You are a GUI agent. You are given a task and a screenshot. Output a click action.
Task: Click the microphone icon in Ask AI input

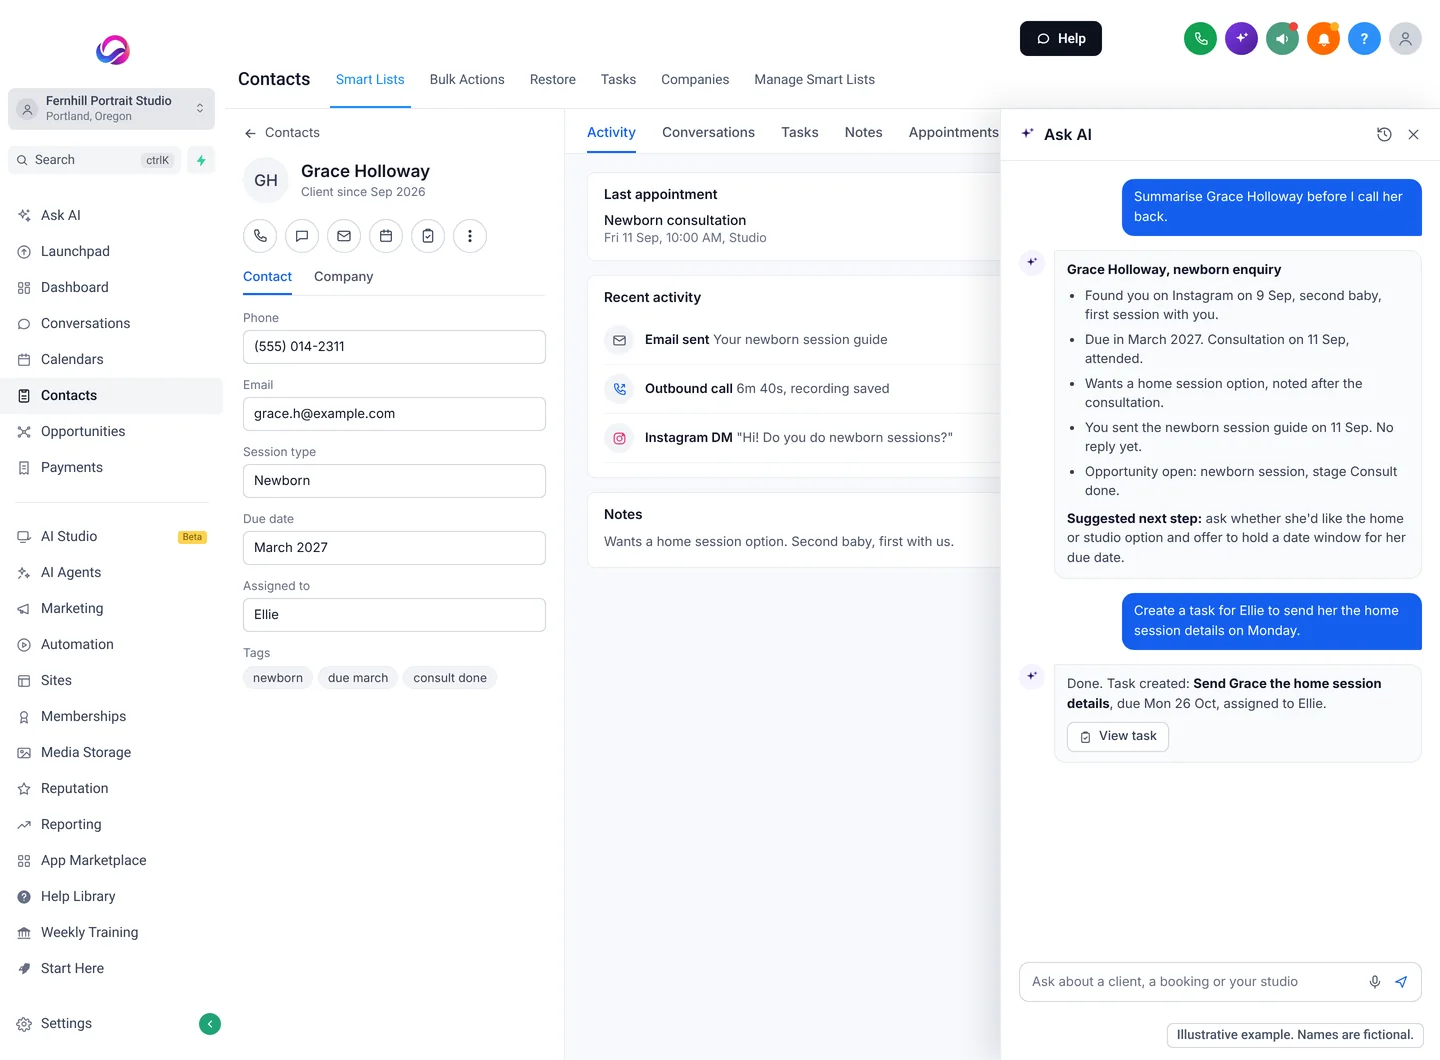pyautogui.click(x=1375, y=982)
